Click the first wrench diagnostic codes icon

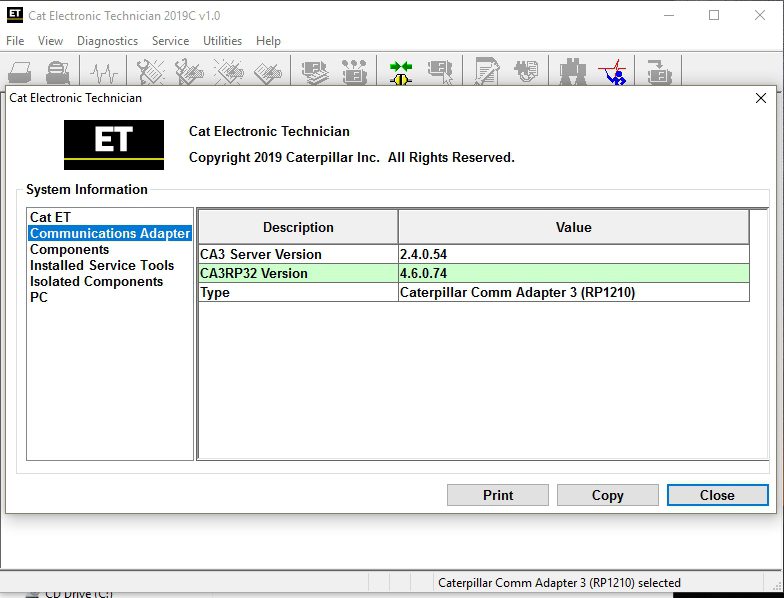(150, 72)
